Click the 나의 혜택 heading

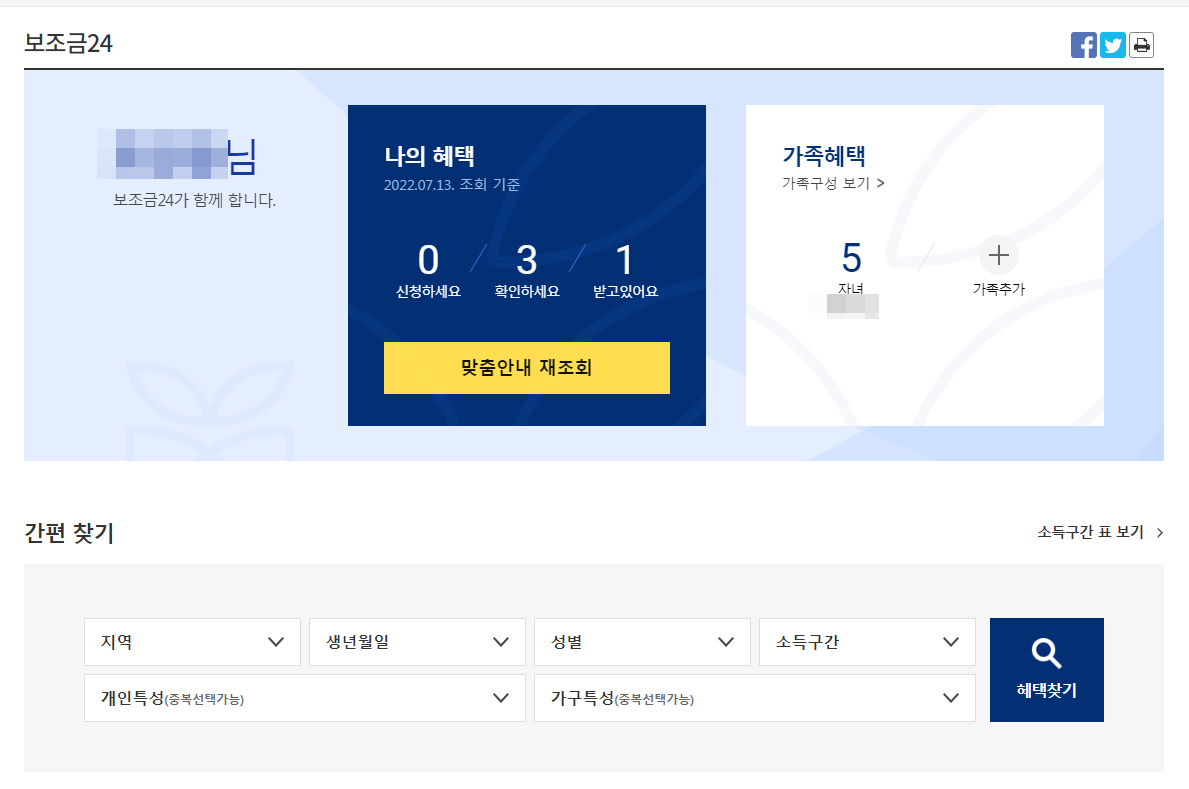point(429,156)
